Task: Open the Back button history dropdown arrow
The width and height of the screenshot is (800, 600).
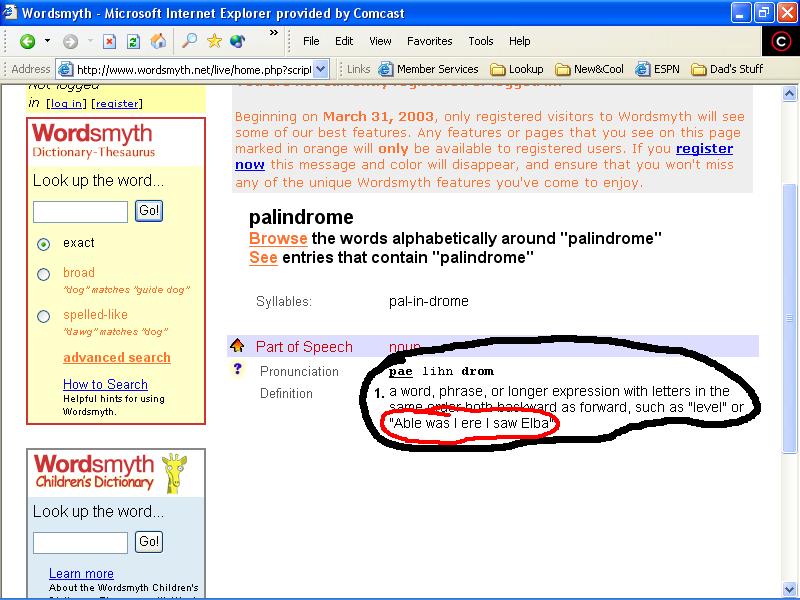Action: [x=47, y=41]
